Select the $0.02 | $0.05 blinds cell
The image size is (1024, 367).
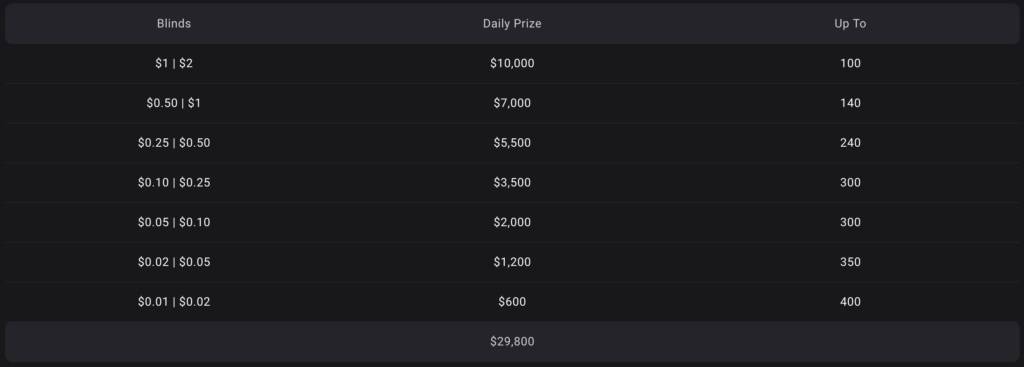174,263
